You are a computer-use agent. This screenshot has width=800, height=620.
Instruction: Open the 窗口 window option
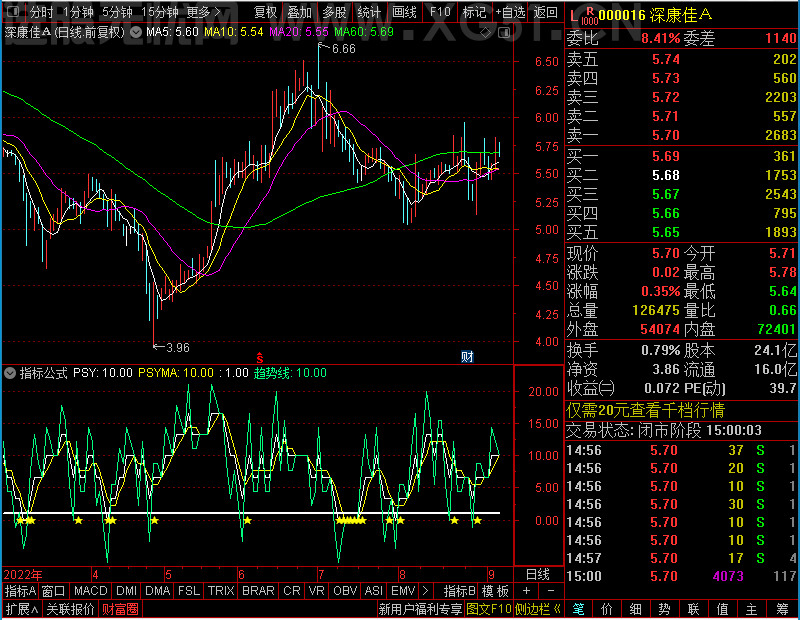54,591
